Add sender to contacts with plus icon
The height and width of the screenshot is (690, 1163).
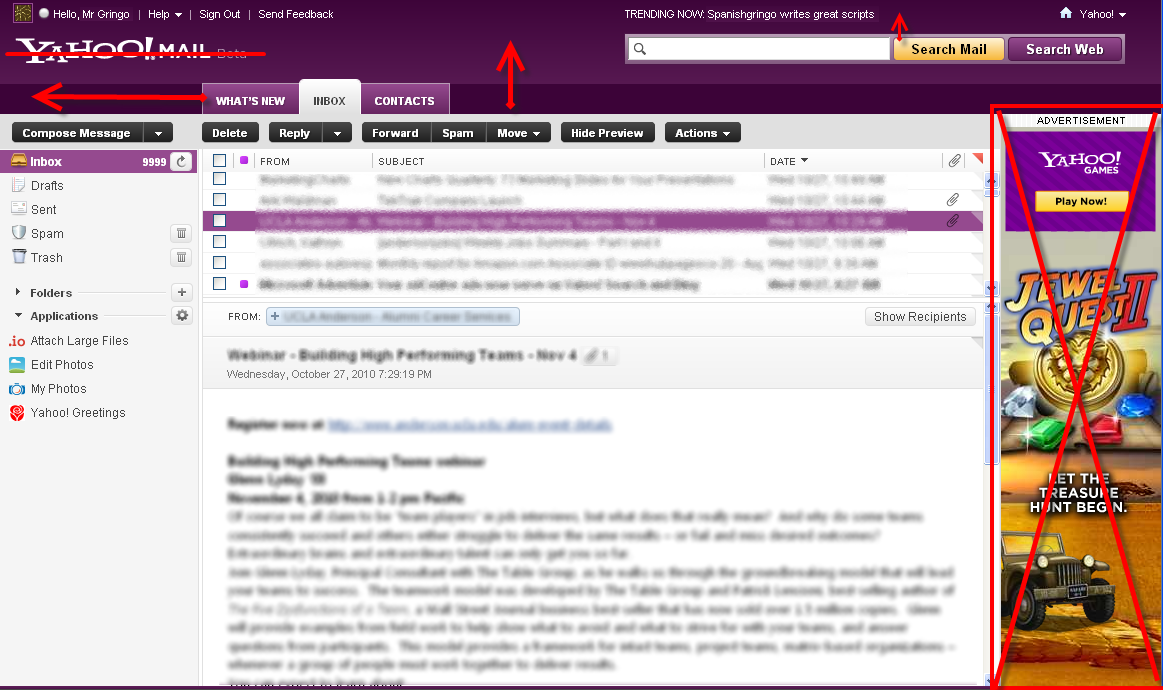(274, 317)
